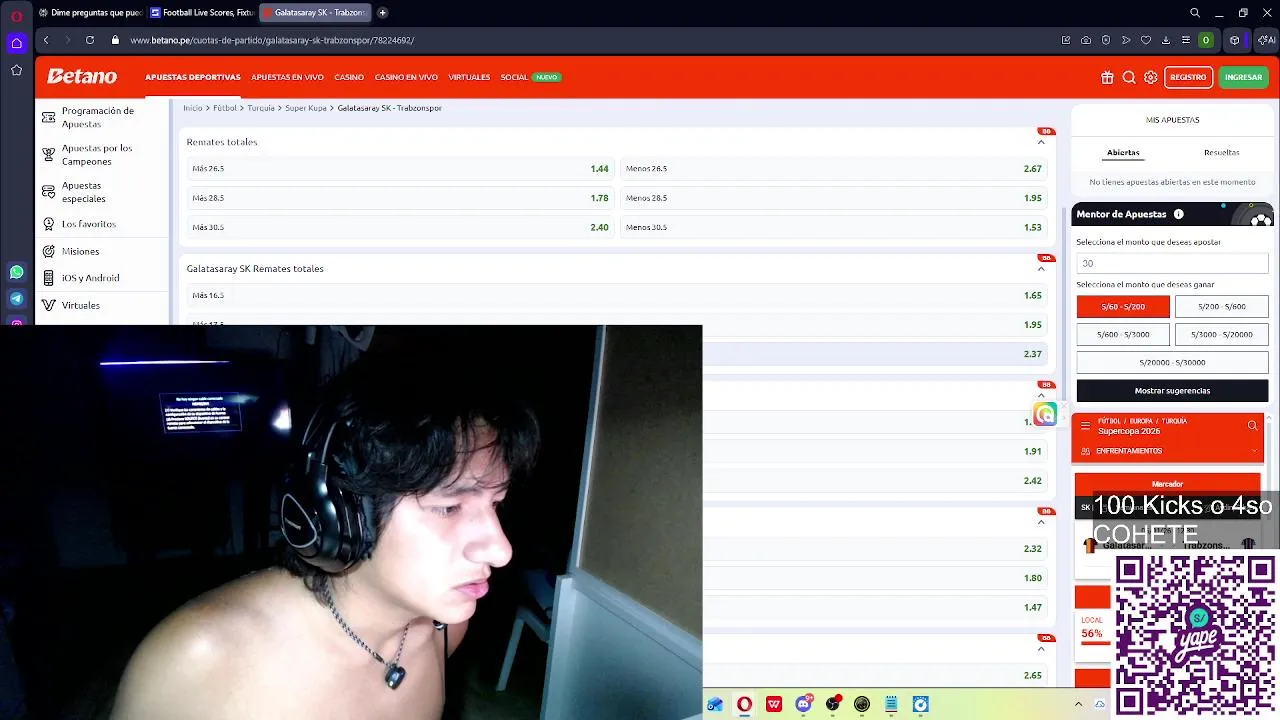
Task: Click the REGISTRO button
Action: 1188,77
